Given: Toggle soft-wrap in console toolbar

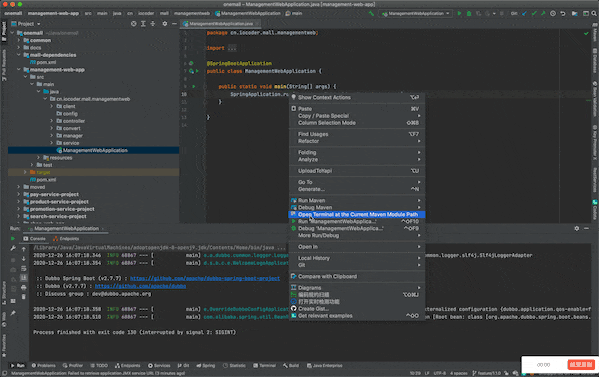Looking at the screenshot, I should pos(24,269).
